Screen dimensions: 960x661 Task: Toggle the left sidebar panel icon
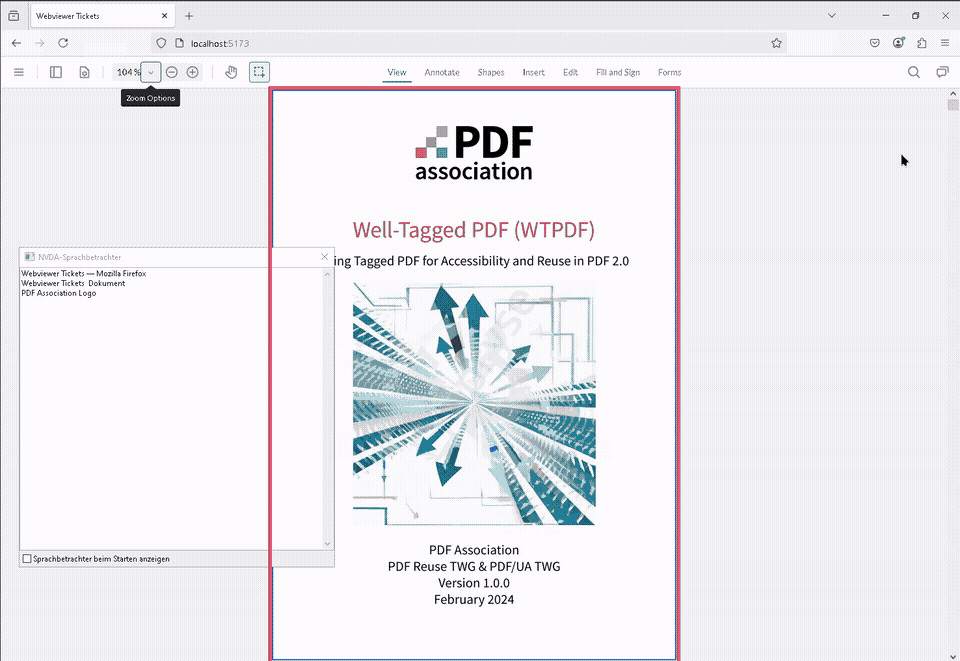coord(56,72)
